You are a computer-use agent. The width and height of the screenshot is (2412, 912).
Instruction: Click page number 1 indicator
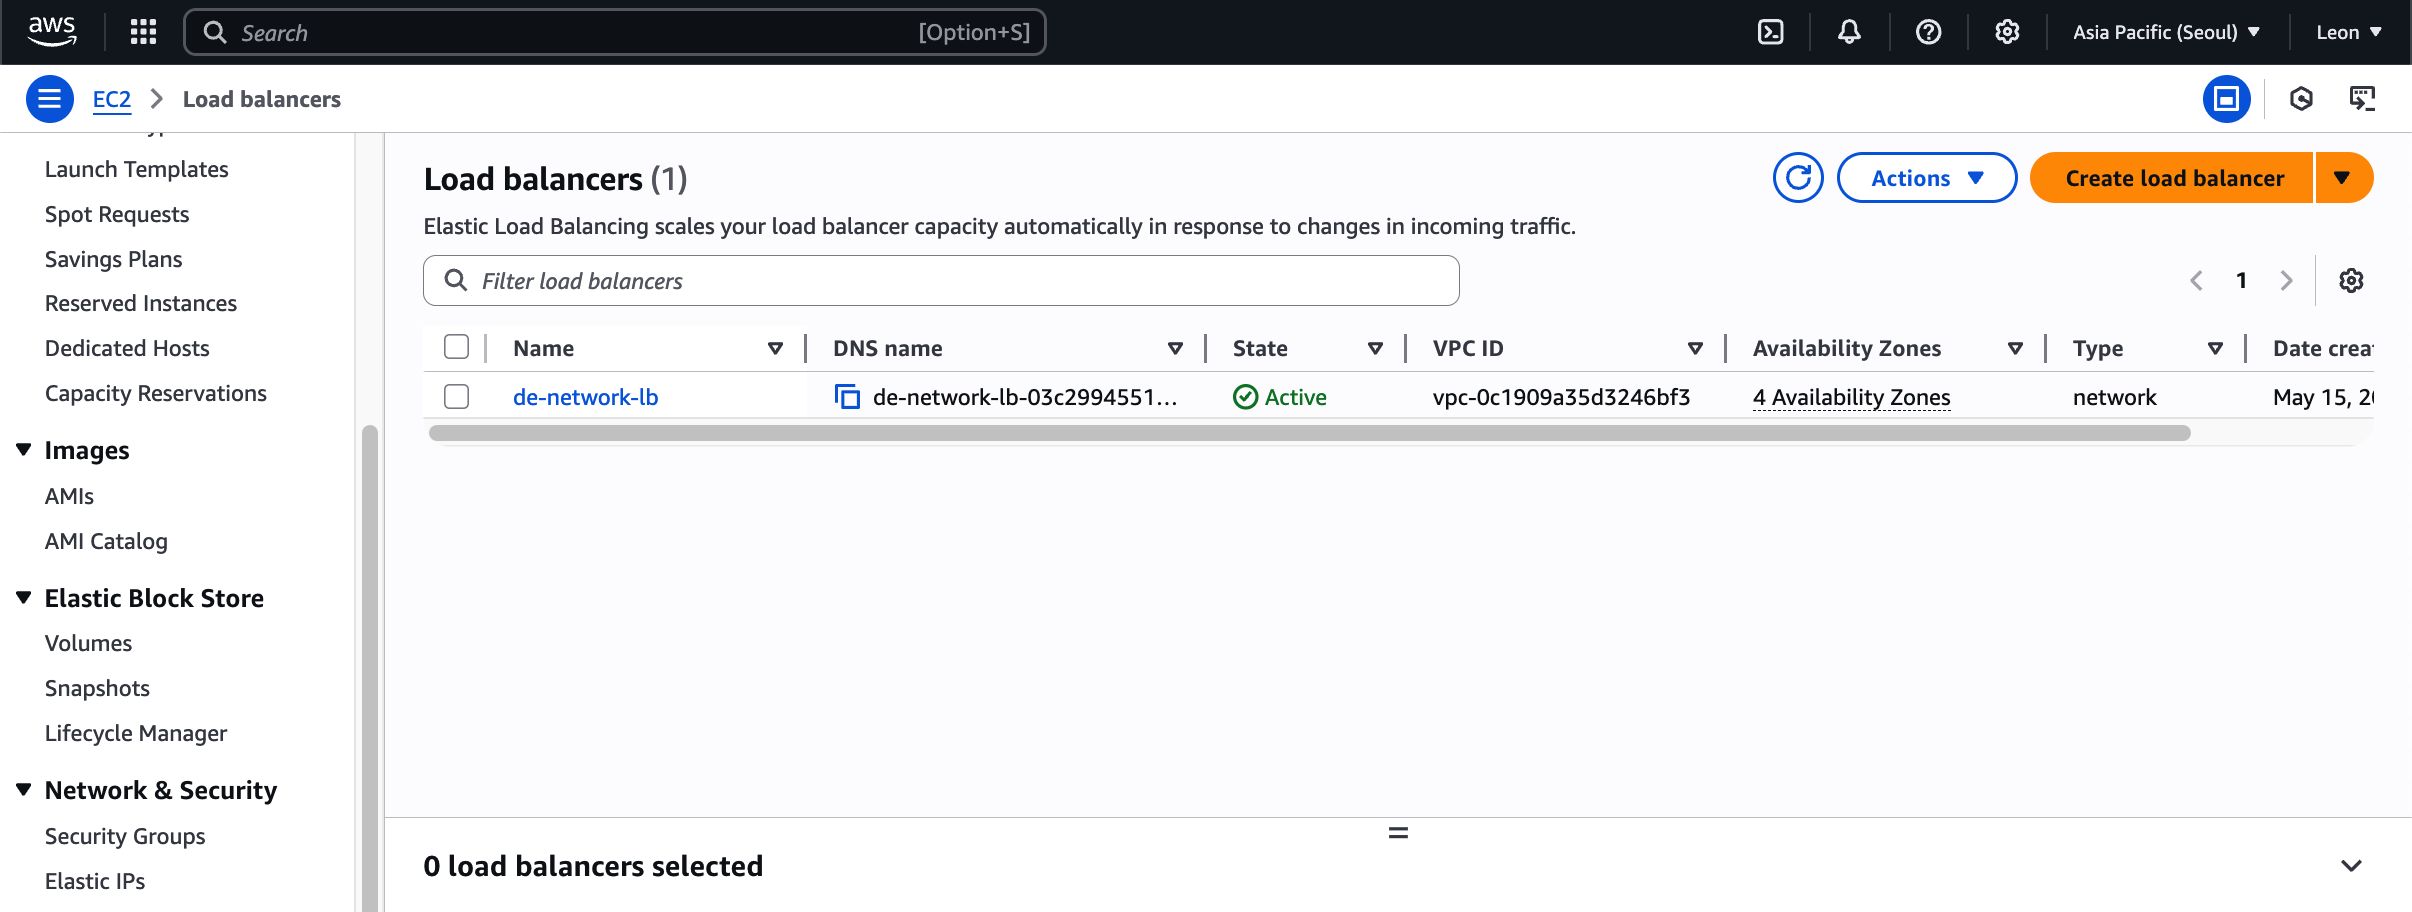point(2241,280)
